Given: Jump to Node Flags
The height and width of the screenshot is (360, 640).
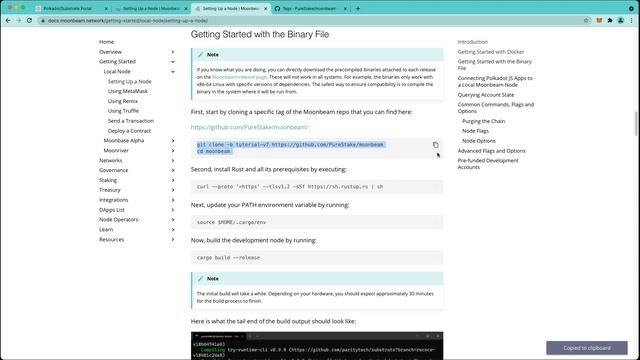Looking at the screenshot, I should [x=475, y=131].
